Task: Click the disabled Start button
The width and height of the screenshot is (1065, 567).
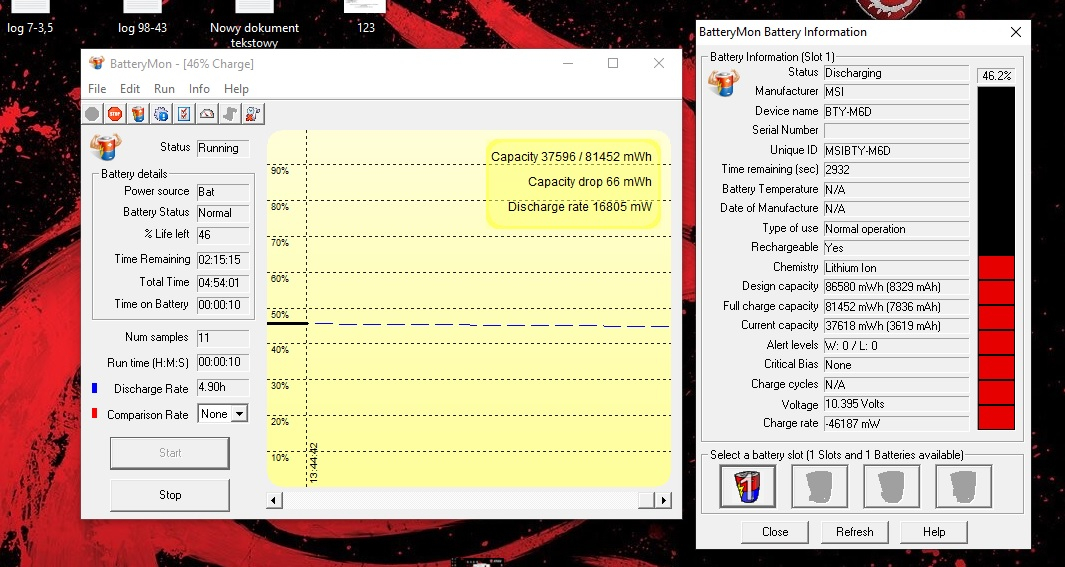Action: [170, 453]
